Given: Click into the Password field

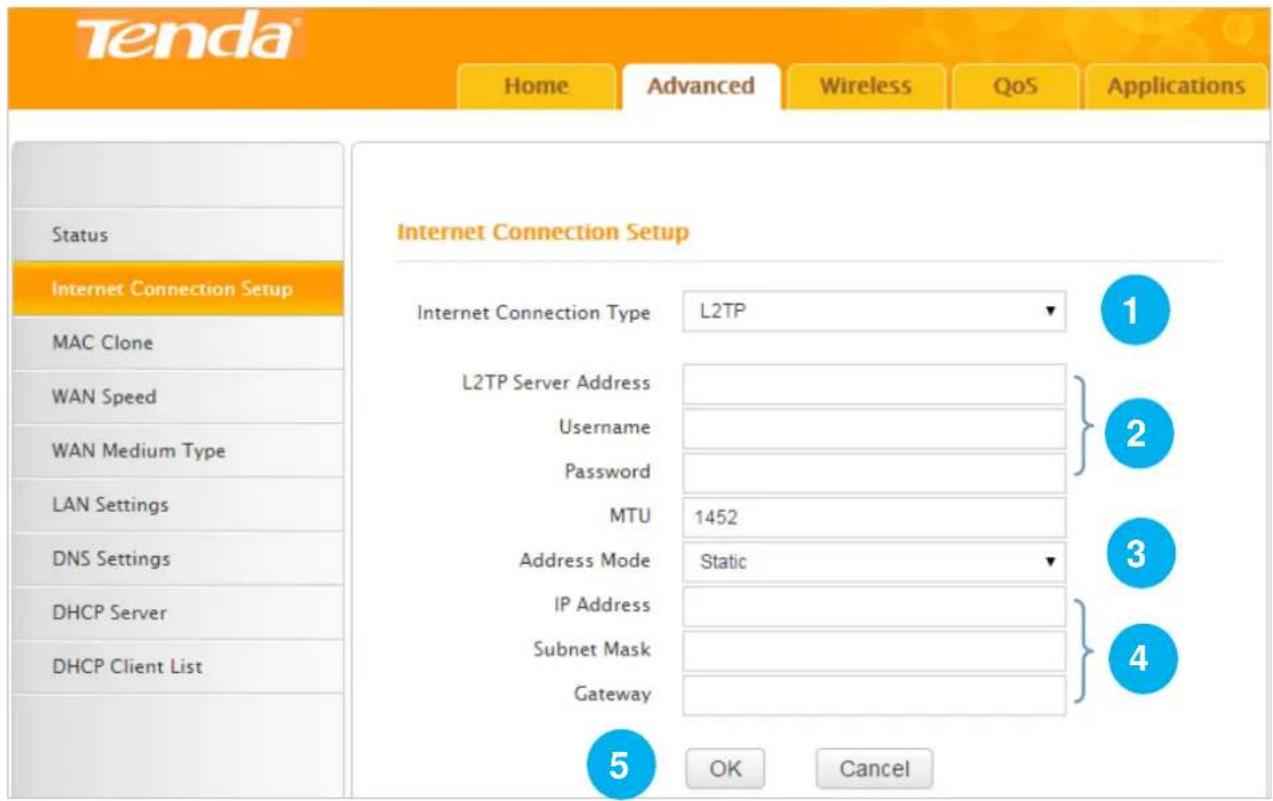Looking at the screenshot, I should [x=874, y=472].
